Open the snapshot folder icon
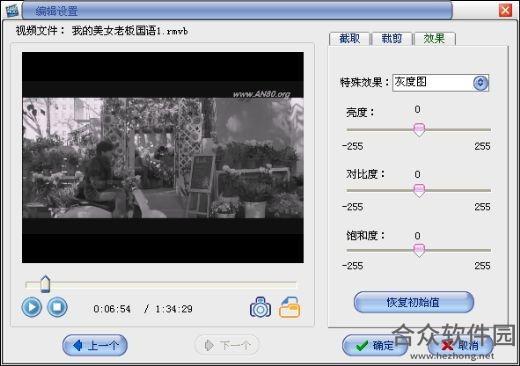 point(289,307)
